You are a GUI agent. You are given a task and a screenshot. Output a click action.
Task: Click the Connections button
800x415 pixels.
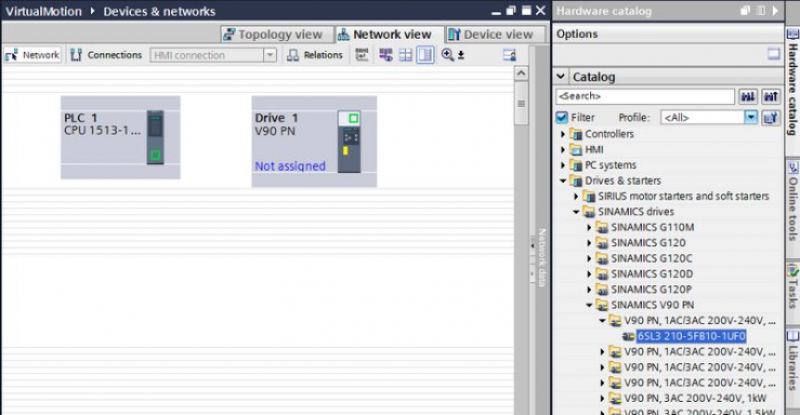point(106,55)
